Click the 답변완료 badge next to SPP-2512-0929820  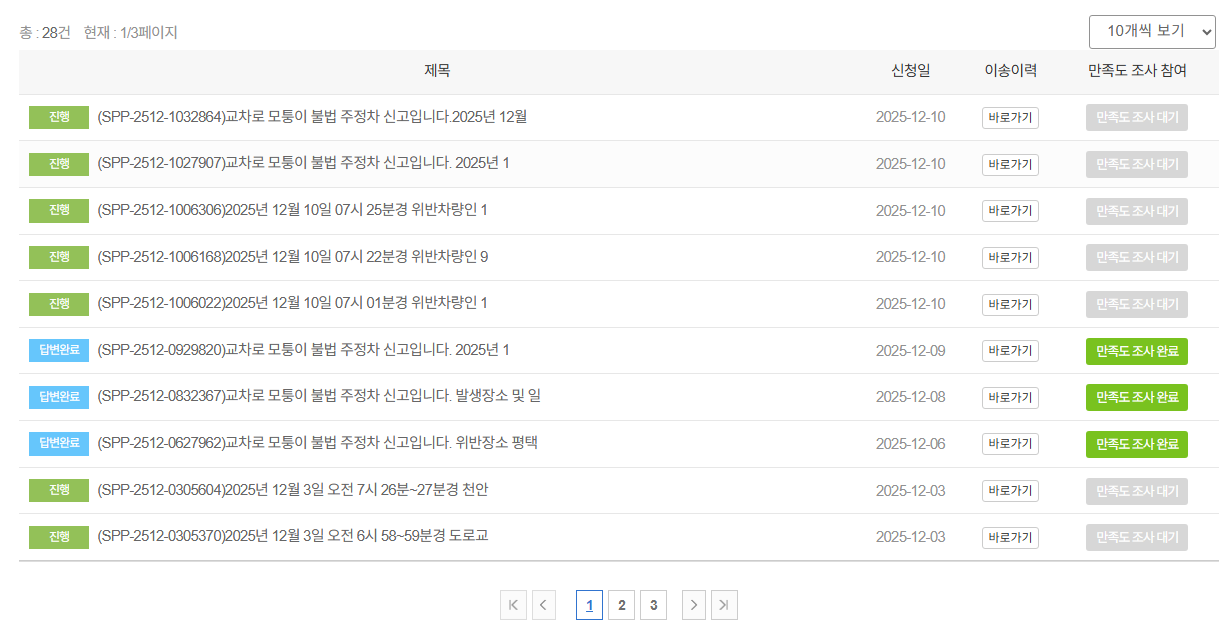(58, 350)
